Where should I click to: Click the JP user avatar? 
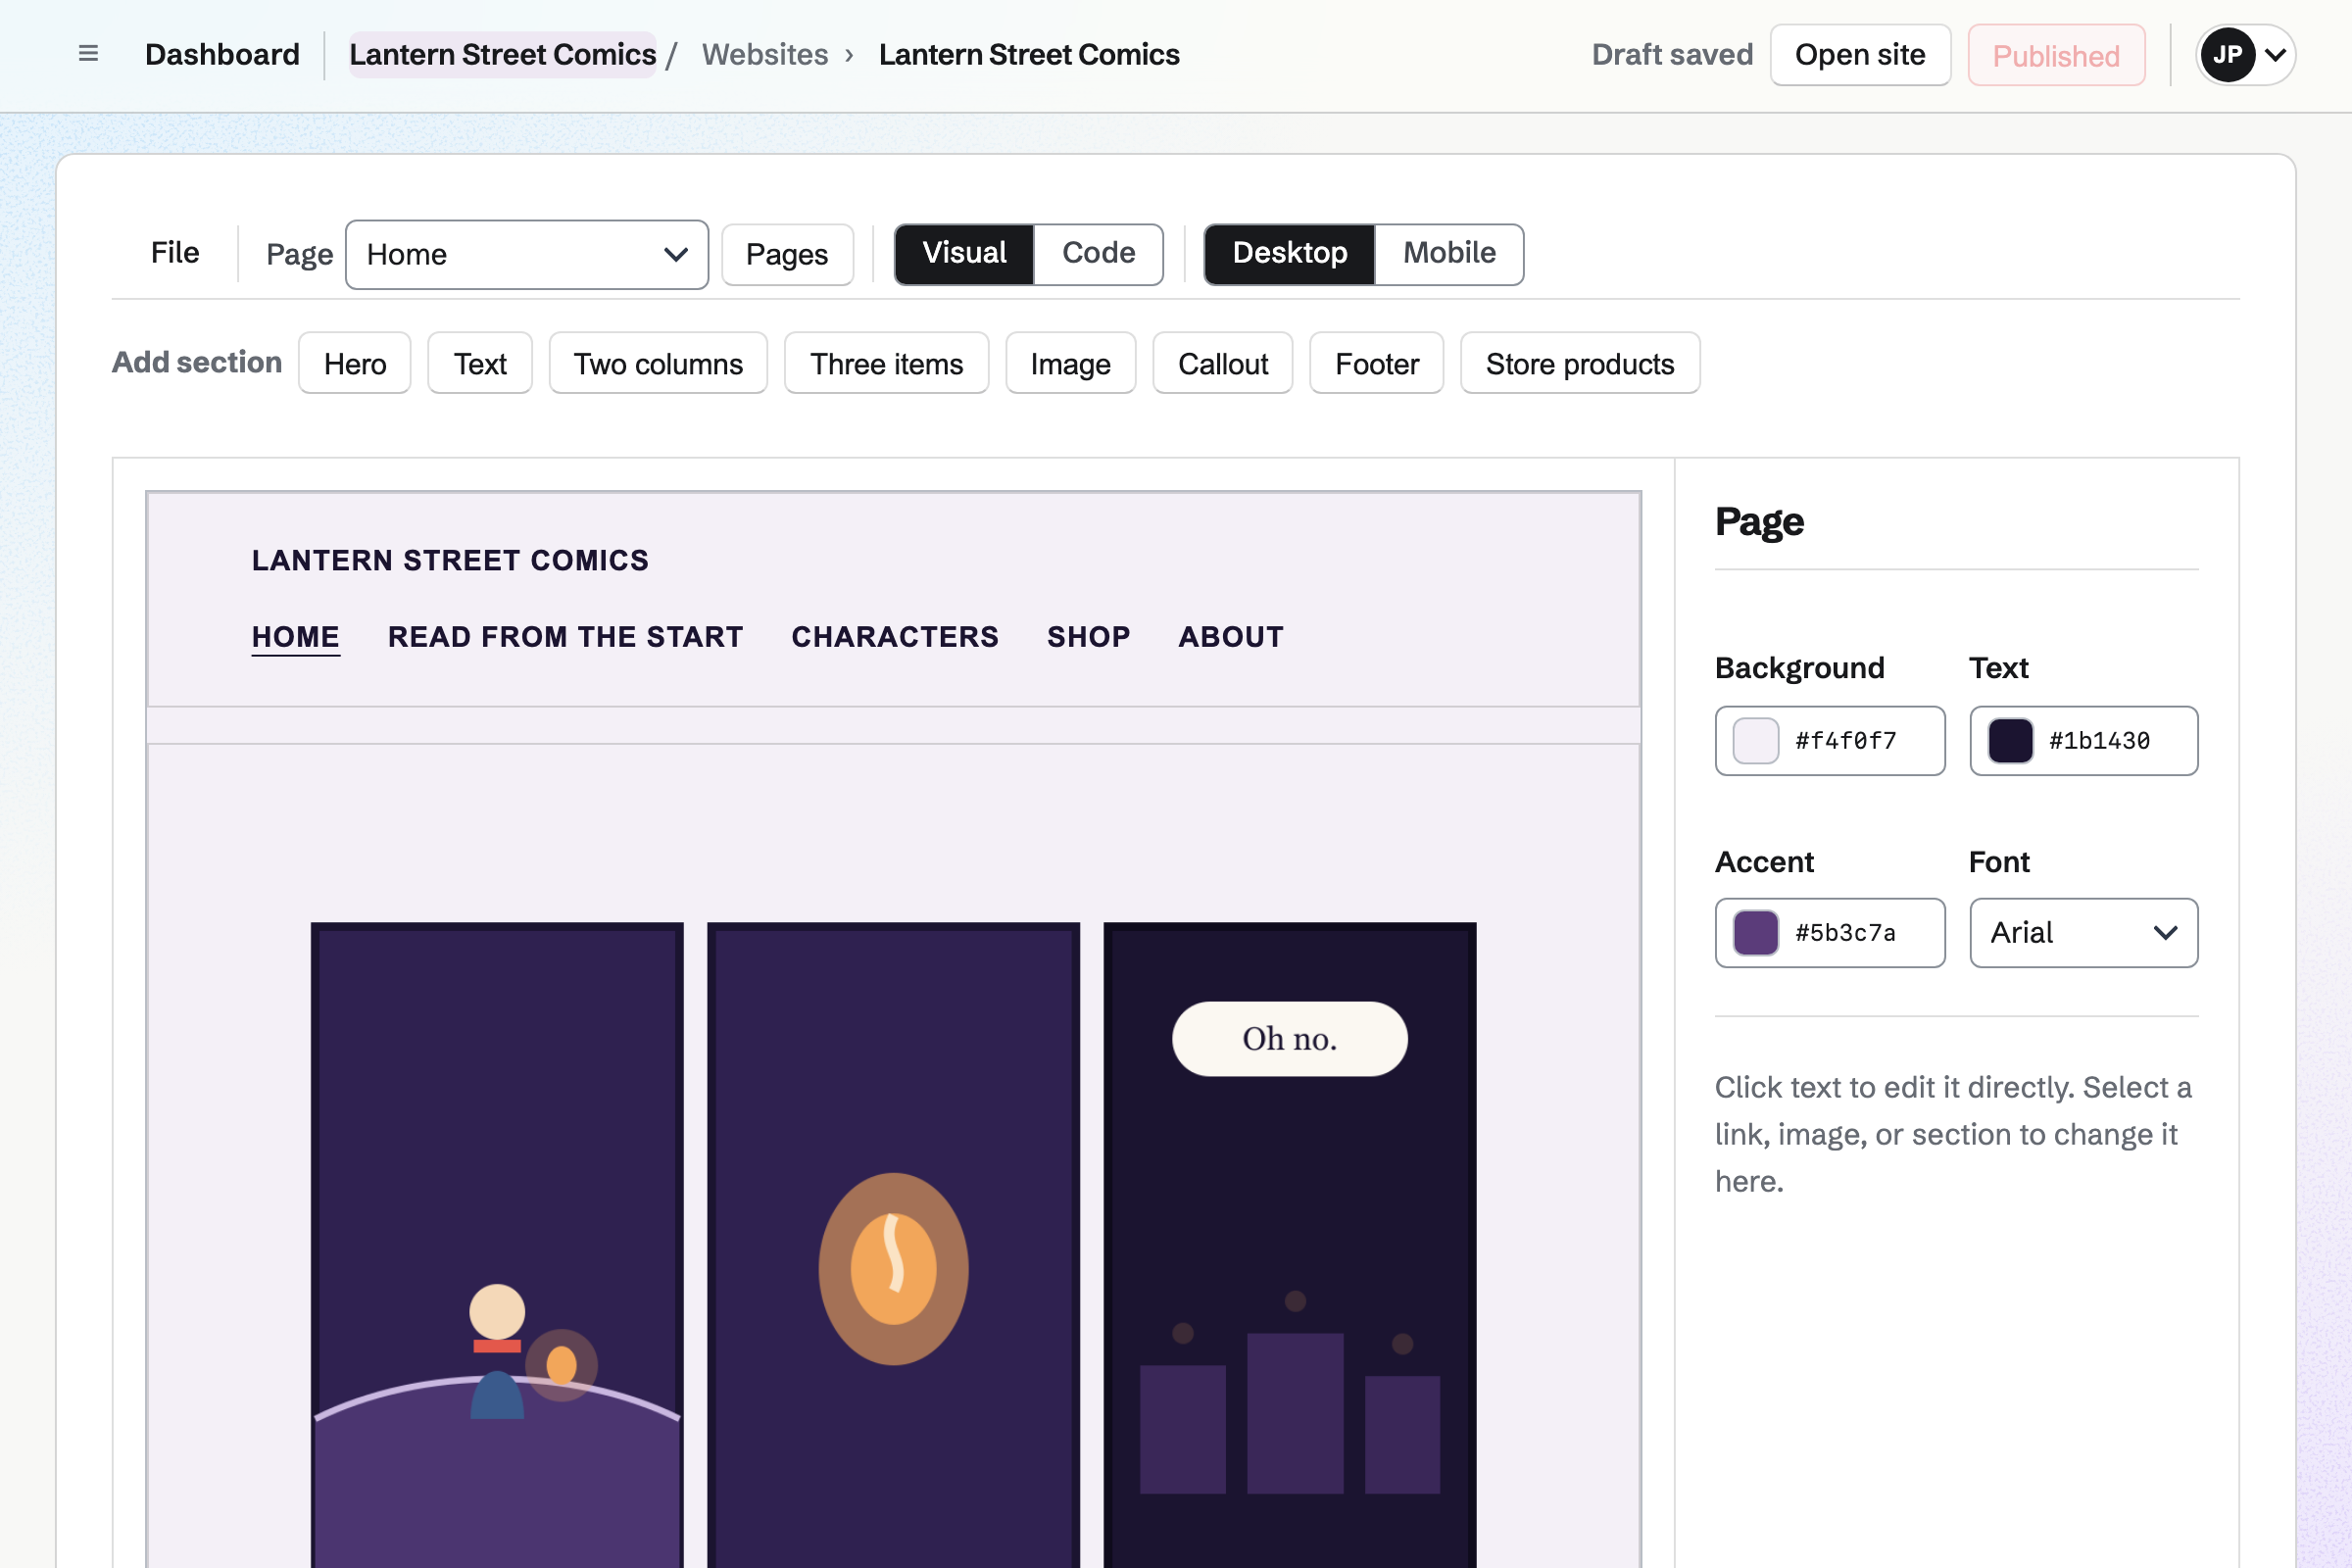point(2227,55)
